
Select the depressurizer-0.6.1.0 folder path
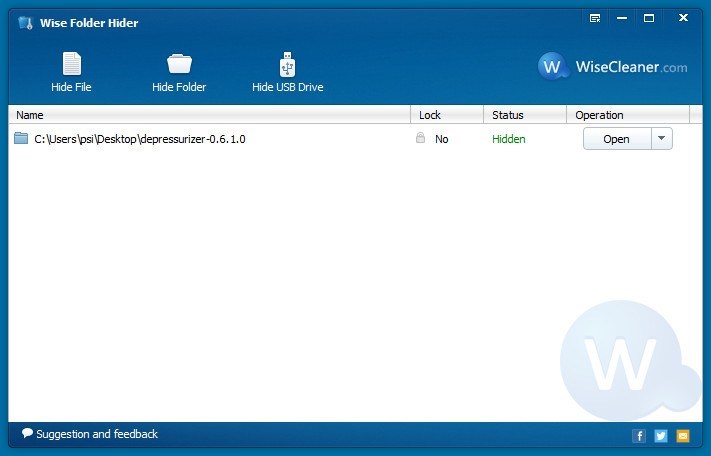coord(140,139)
